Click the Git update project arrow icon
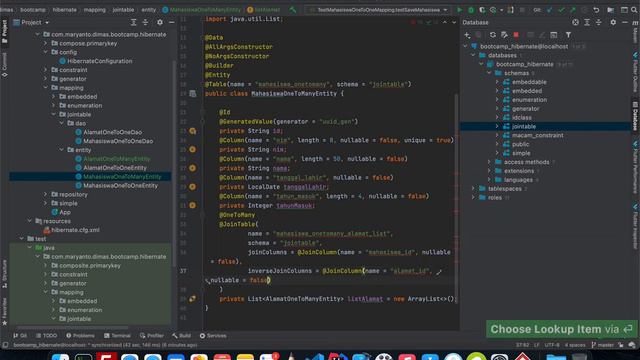This screenshot has height=360, width=640. coord(549,10)
